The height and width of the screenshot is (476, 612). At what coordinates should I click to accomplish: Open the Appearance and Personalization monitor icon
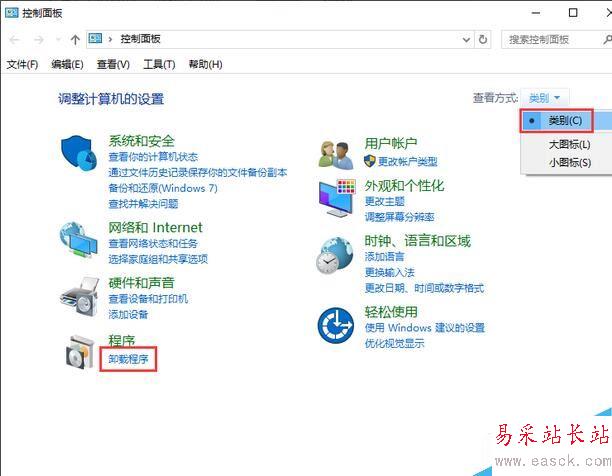click(337, 198)
